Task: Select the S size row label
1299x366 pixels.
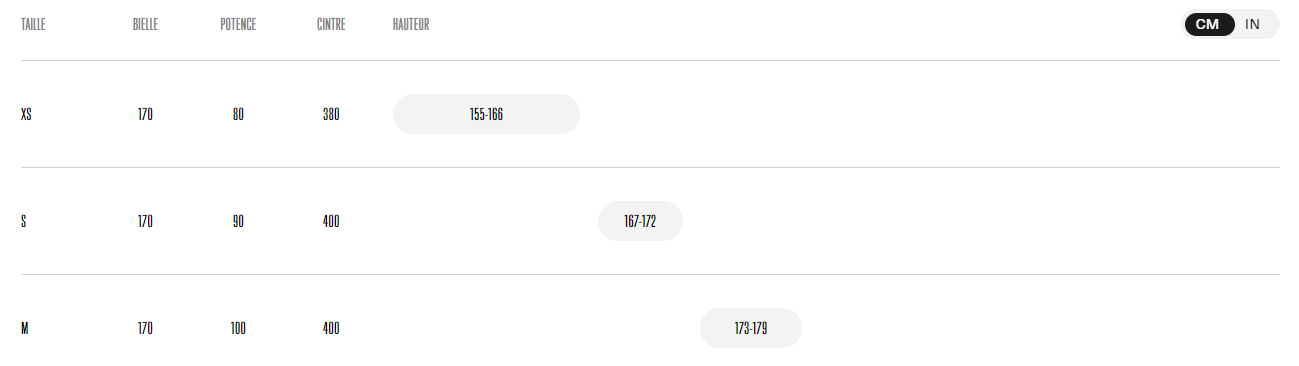Action: point(24,221)
